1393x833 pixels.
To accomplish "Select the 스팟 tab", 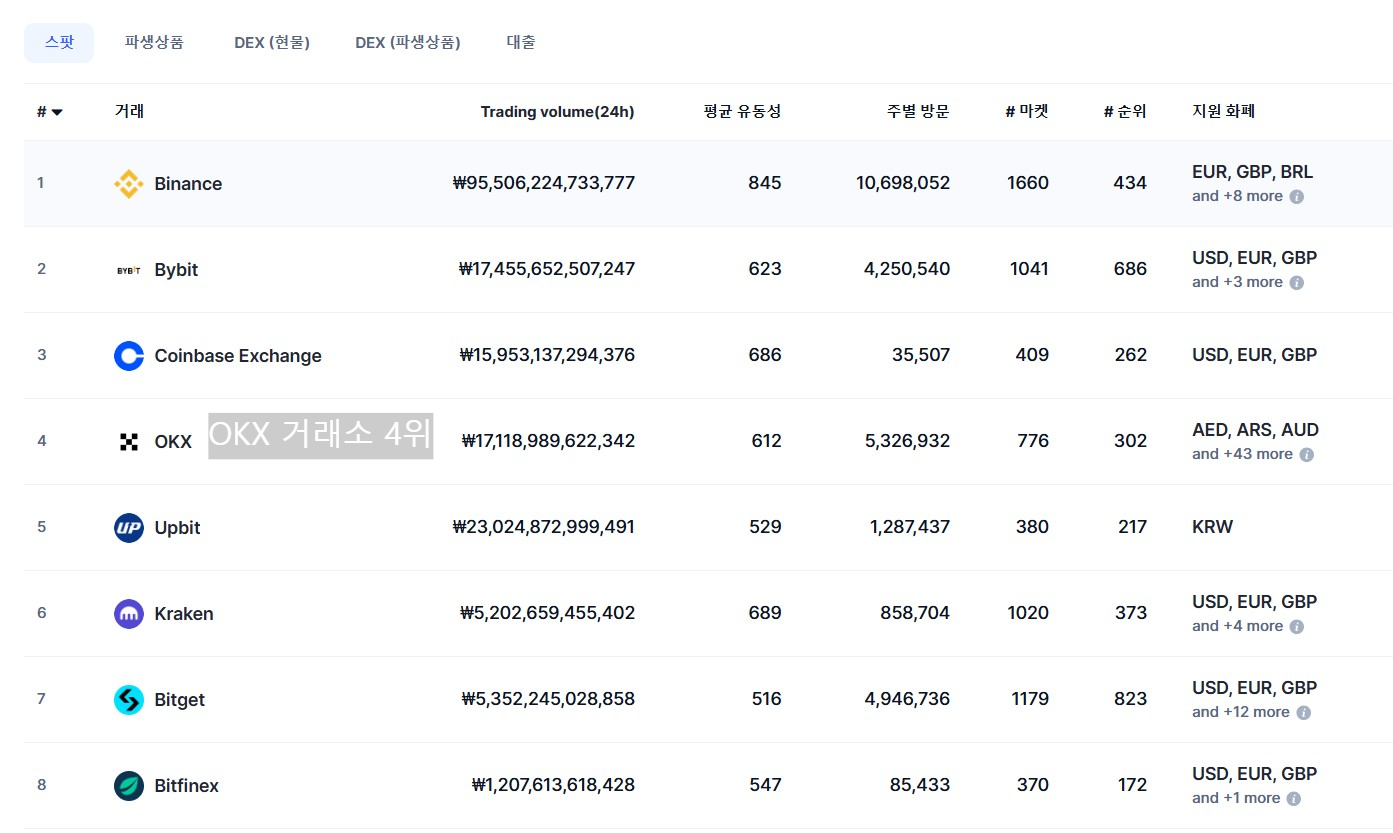I will click(x=59, y=43).
